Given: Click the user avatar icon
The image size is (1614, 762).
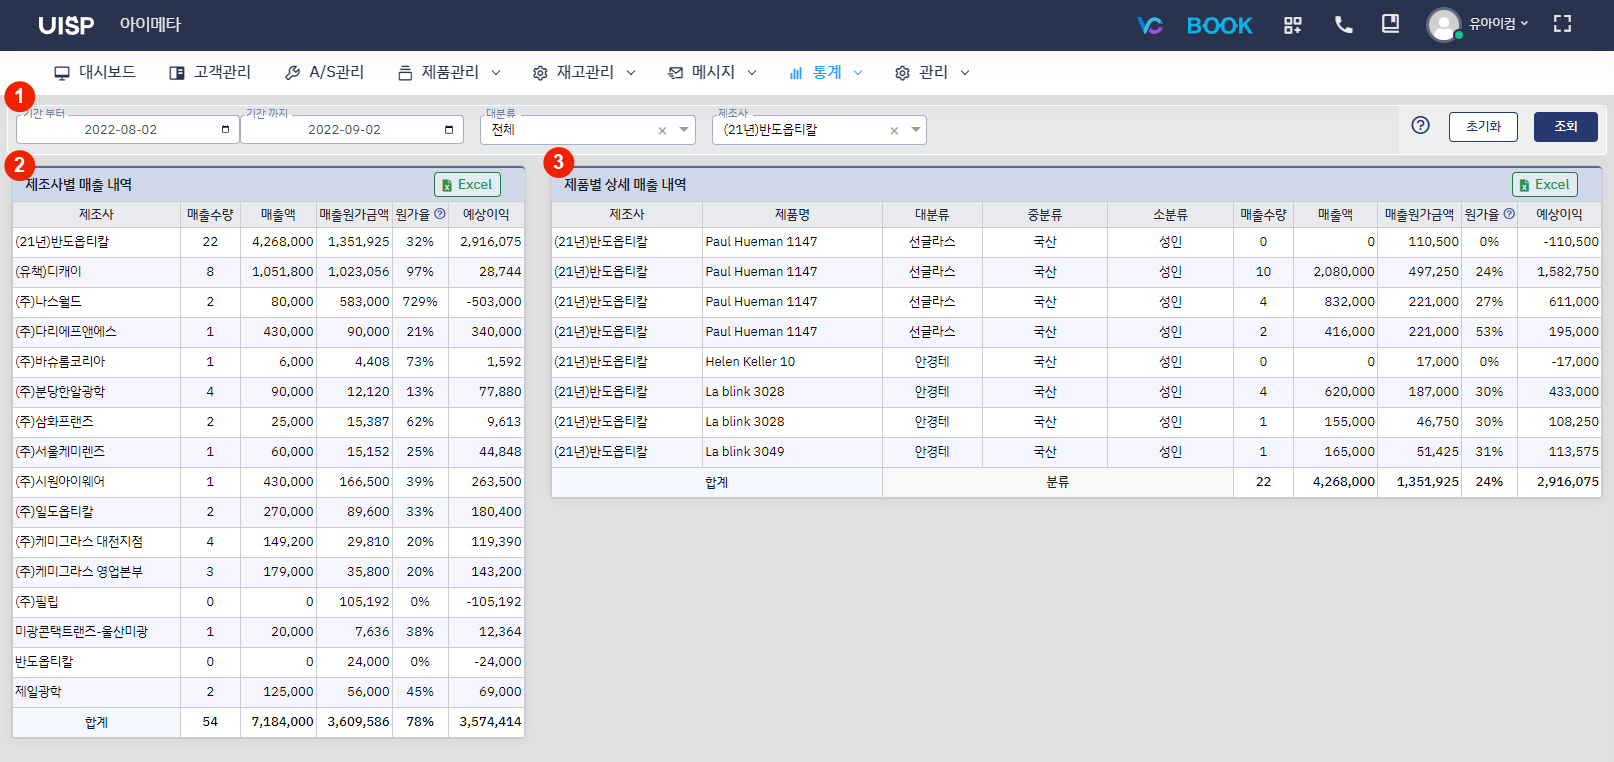Looking at the screenshot, I should coord(1443,25).
